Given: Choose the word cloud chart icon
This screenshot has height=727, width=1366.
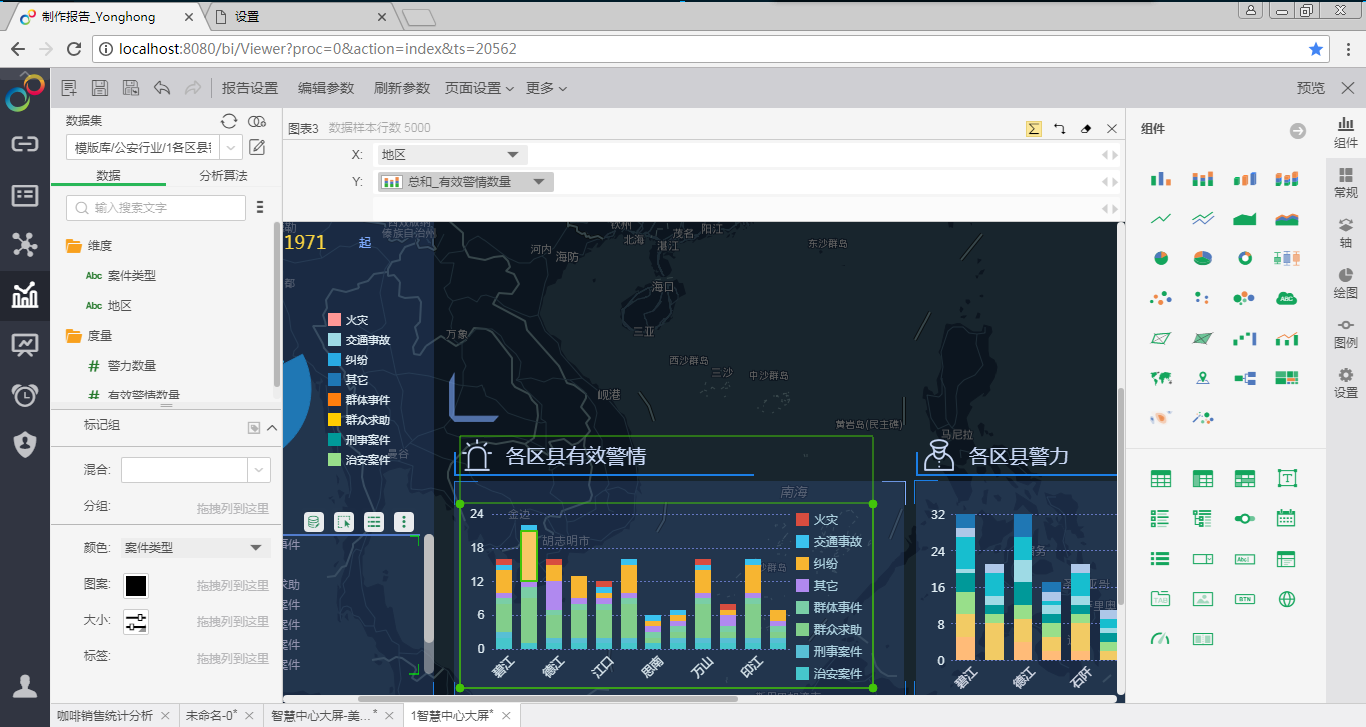Looking at the screenshot, I should [x=1287, y=298].
